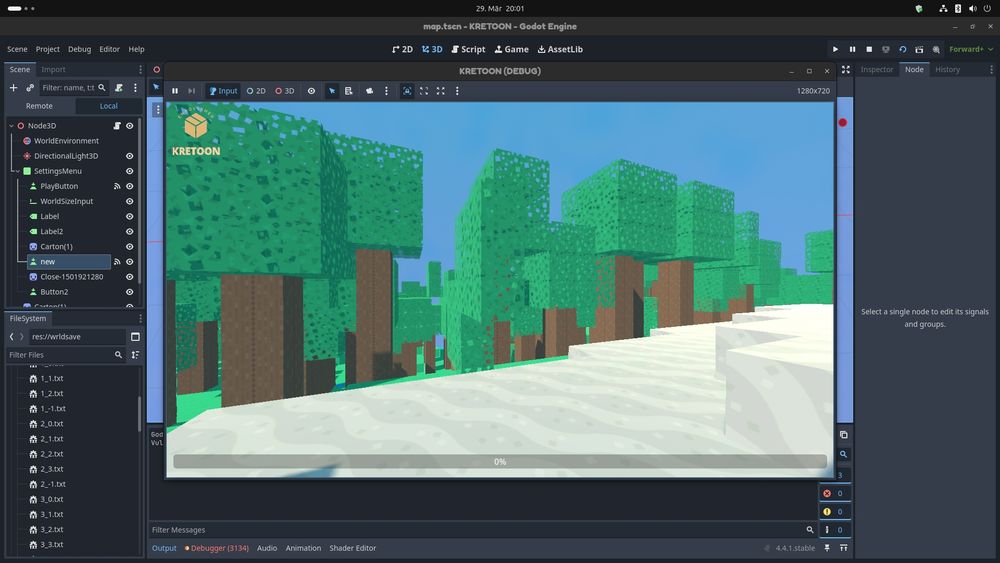Click the stretch to fit expand icon
Image resolution: width=1000 pixels, height=563 pixels.
(x=441, y=91)
